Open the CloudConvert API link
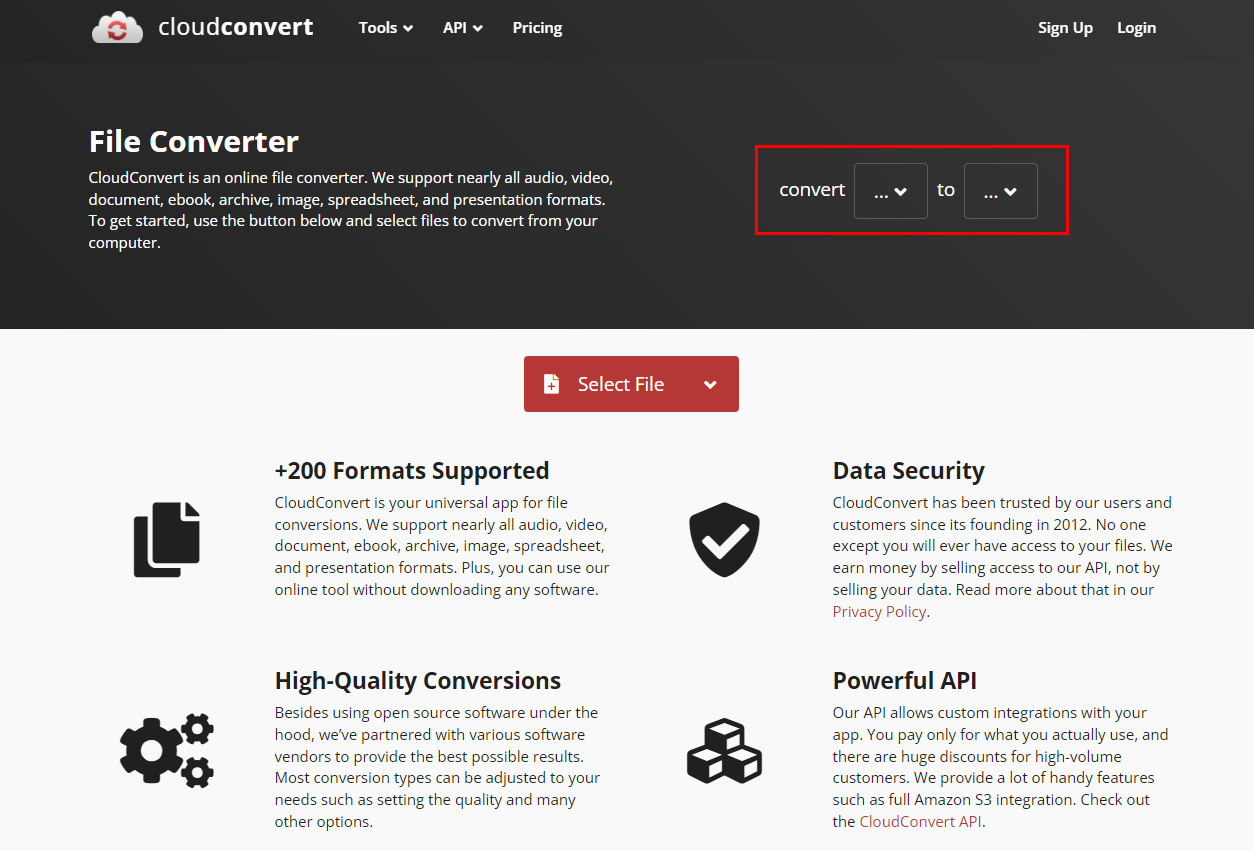The height and width of the screenshot is (851, 1254). [x=921, y=821]
